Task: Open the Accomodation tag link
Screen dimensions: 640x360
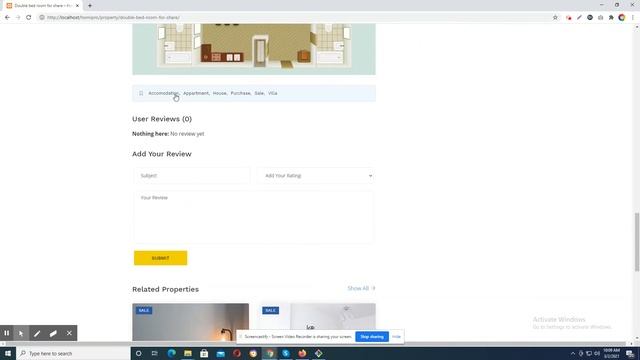Action: 163,93
